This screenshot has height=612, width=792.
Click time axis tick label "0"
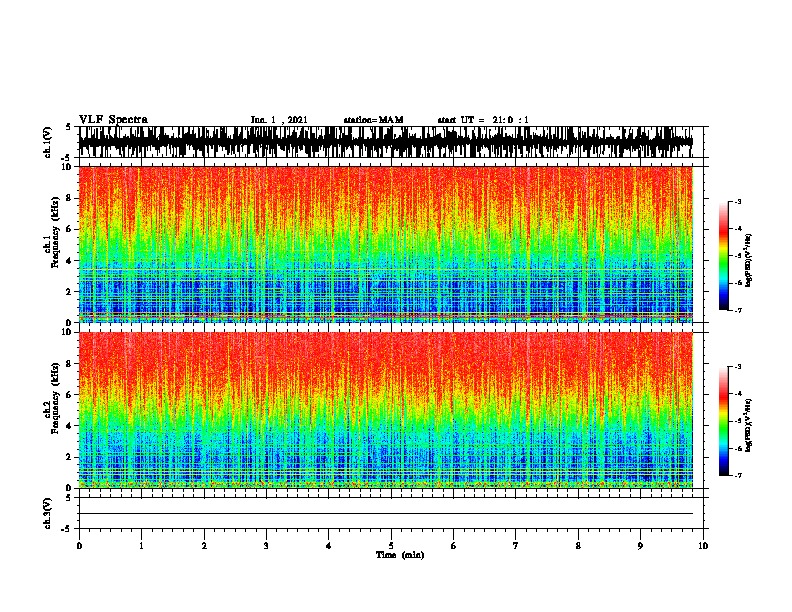point(79,546)
